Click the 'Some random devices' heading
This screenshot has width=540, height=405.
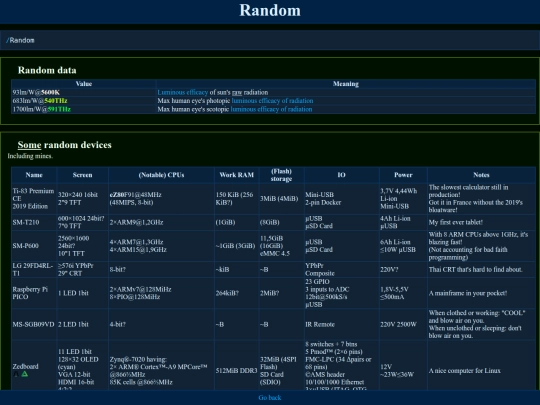pos(64,145)
